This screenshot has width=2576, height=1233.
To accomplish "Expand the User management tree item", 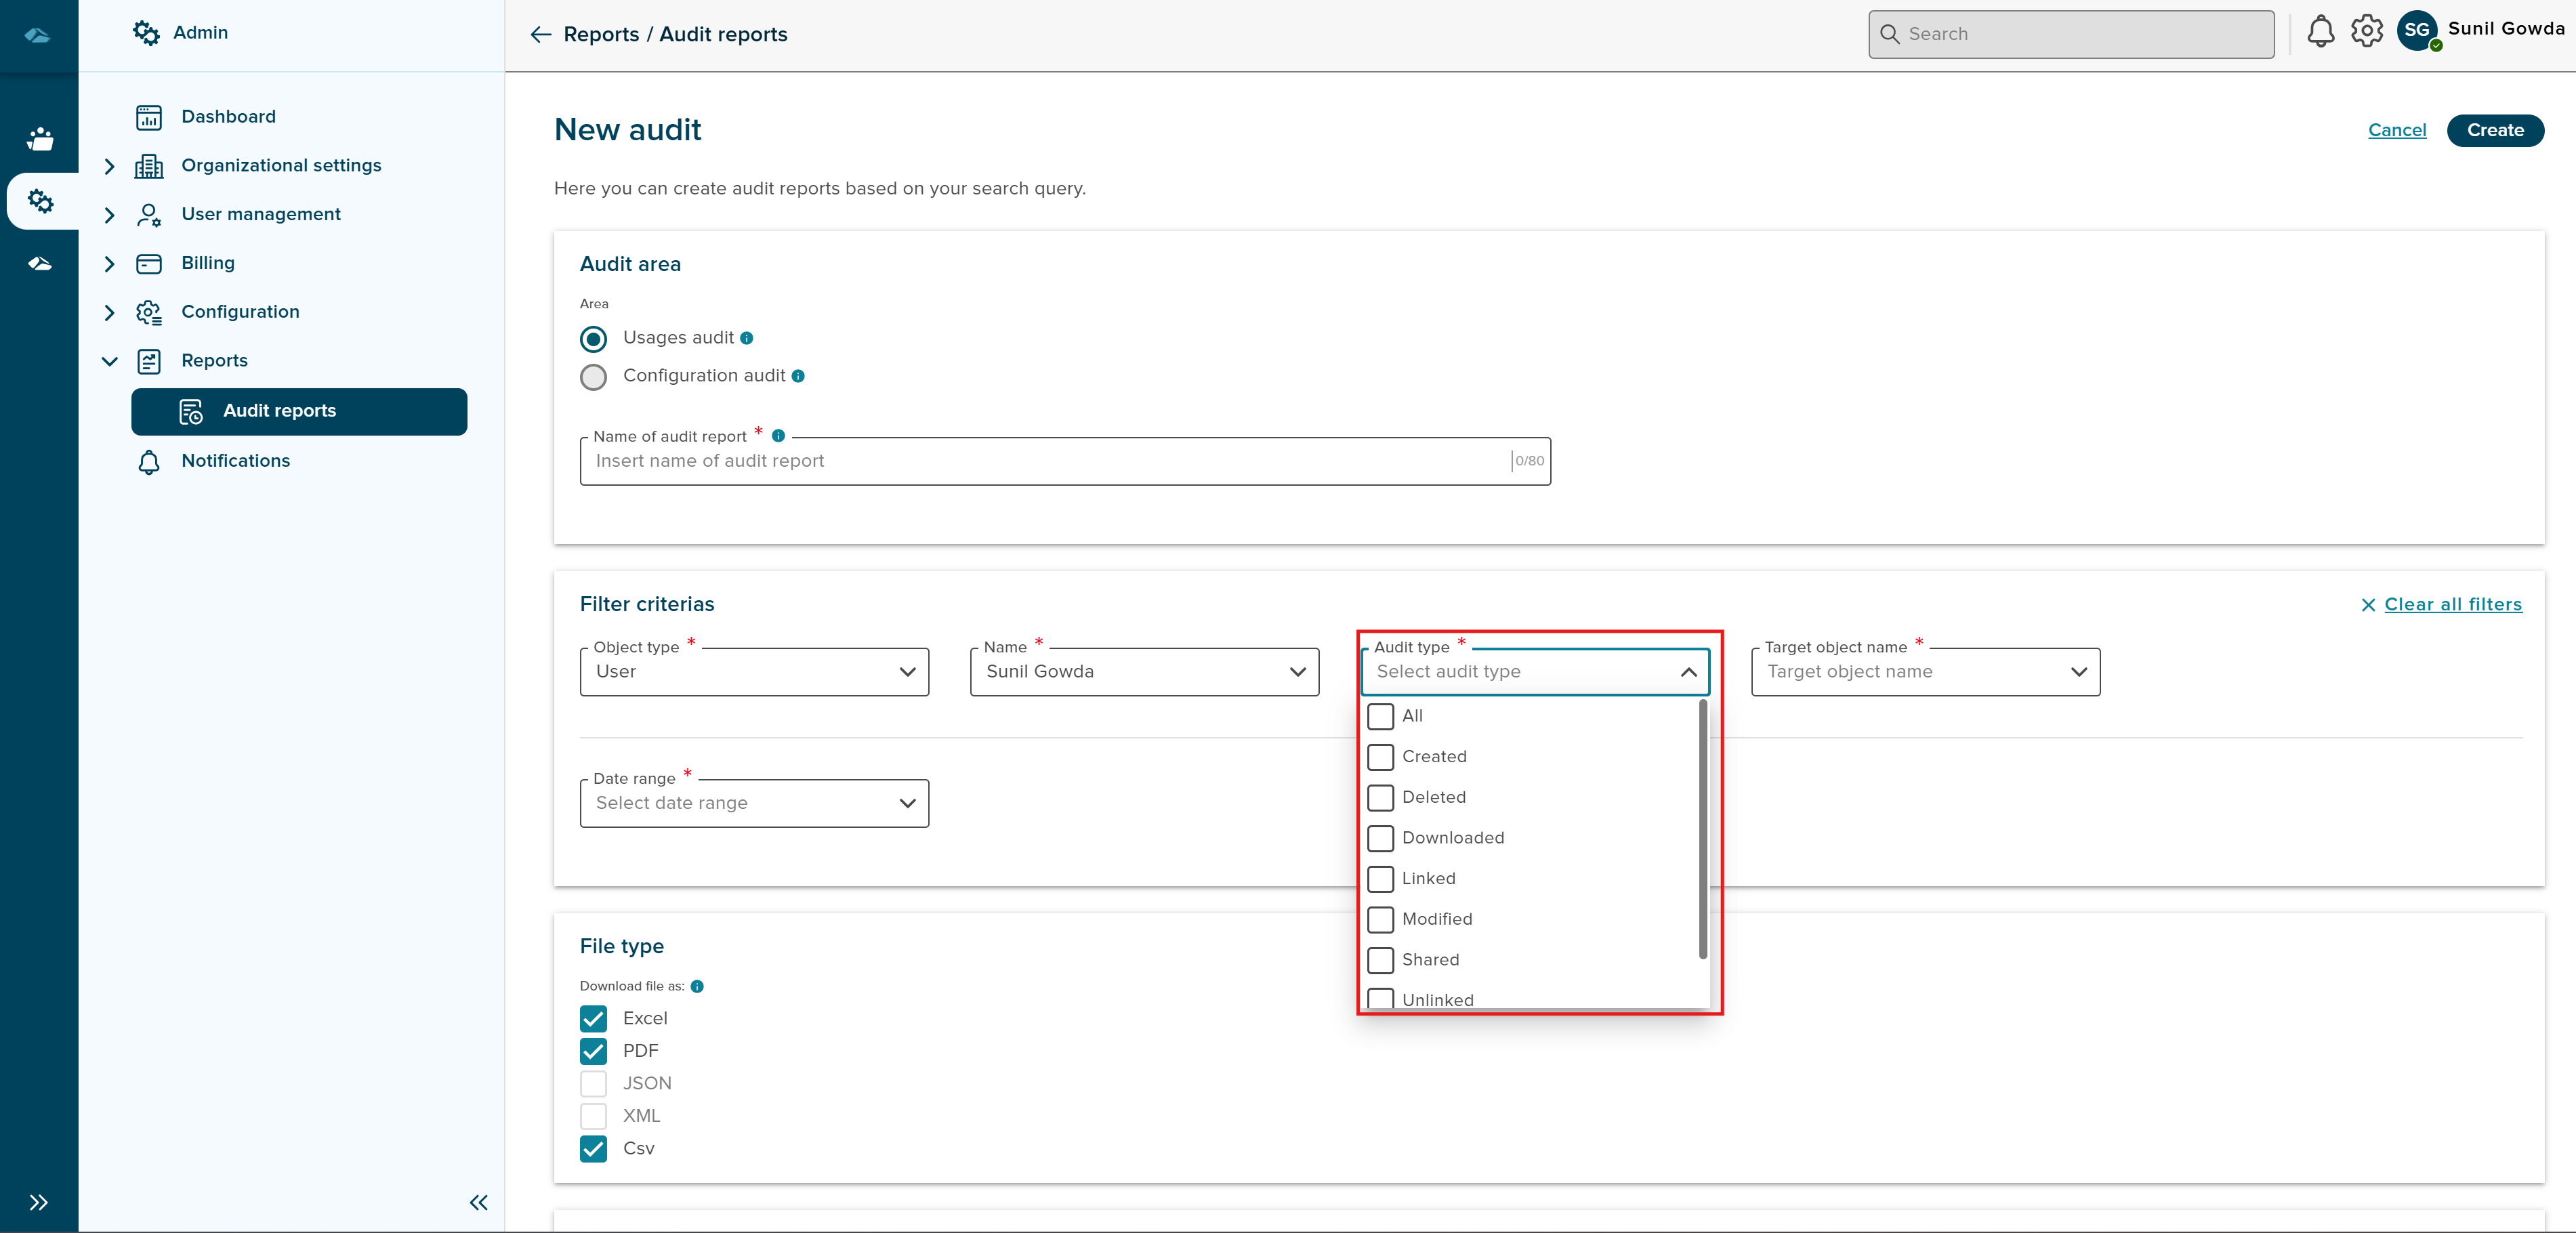I will tap(110, 215).
